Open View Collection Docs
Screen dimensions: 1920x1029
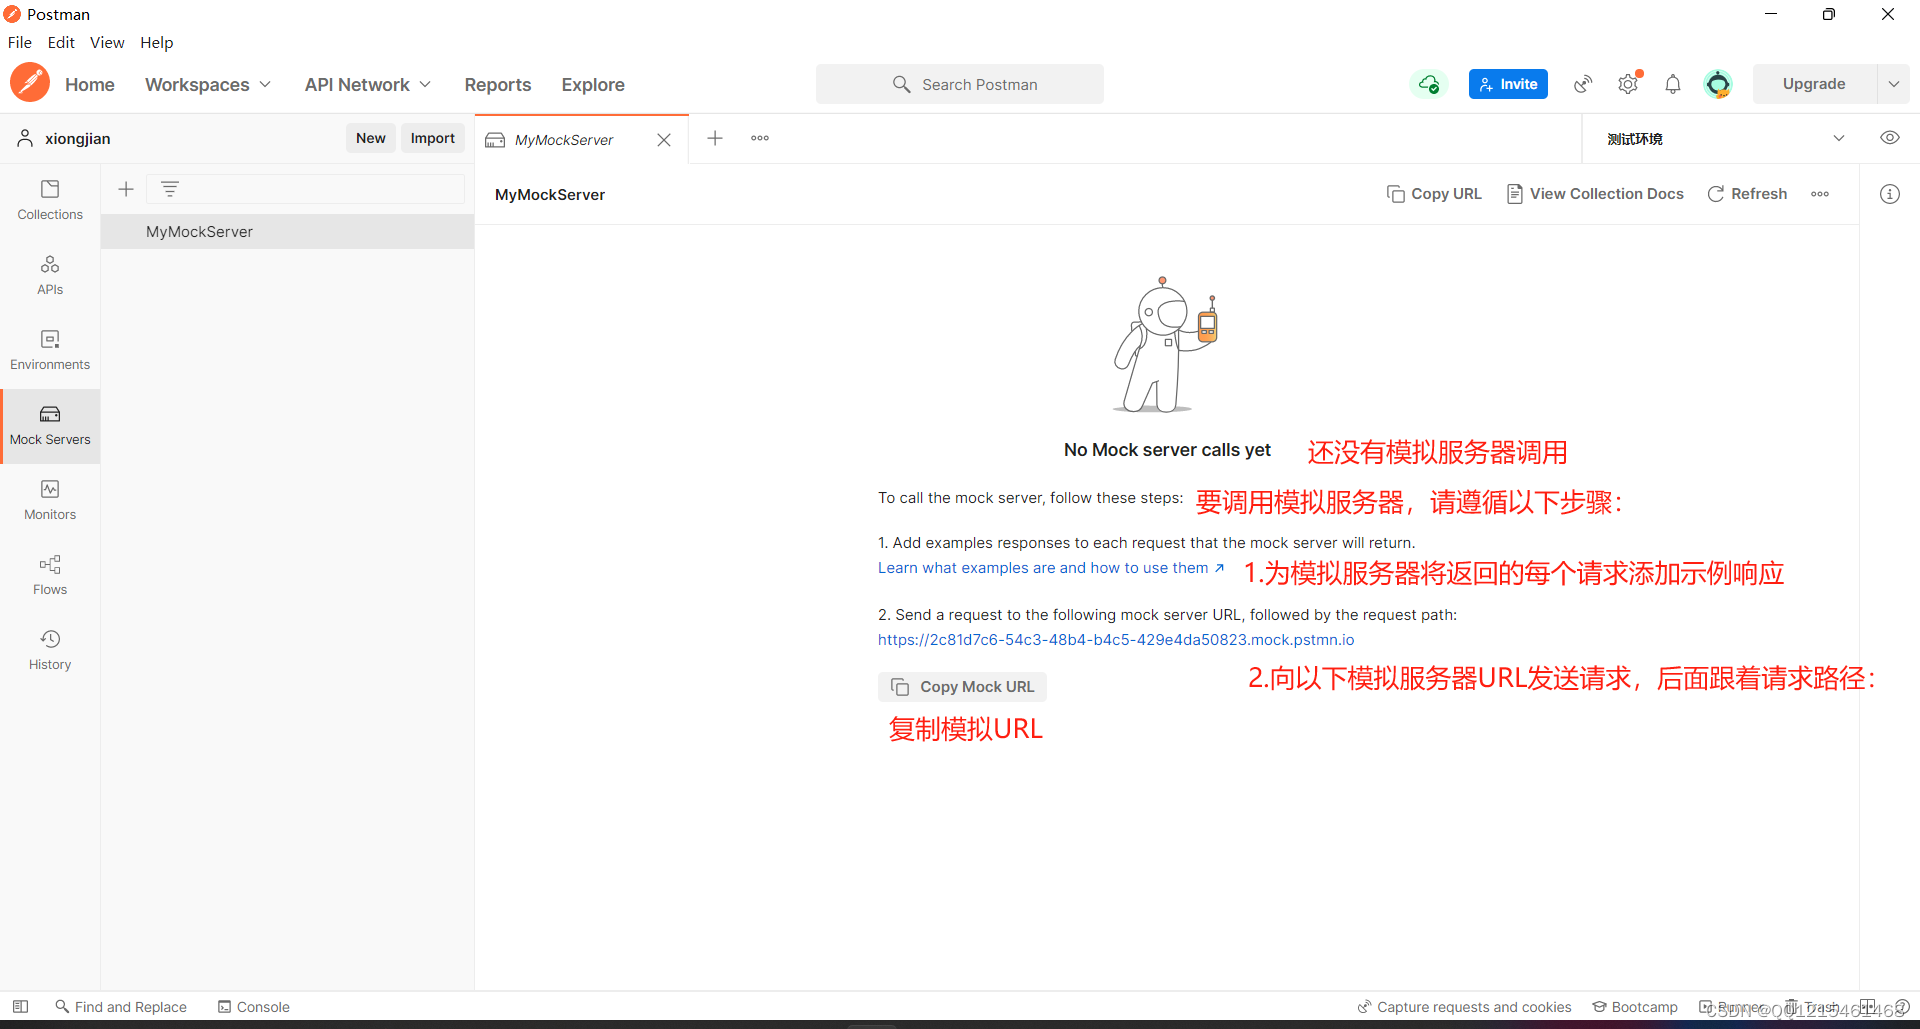(x=1596, y=194)
